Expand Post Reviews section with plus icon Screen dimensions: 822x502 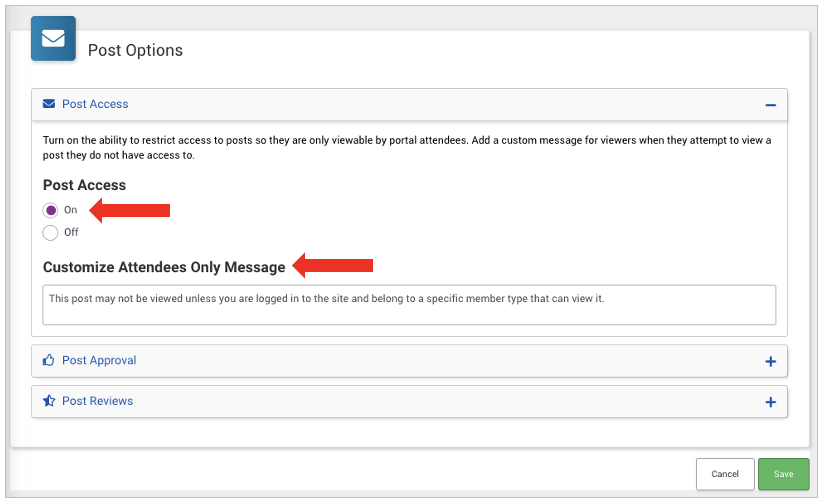(770, 402)
